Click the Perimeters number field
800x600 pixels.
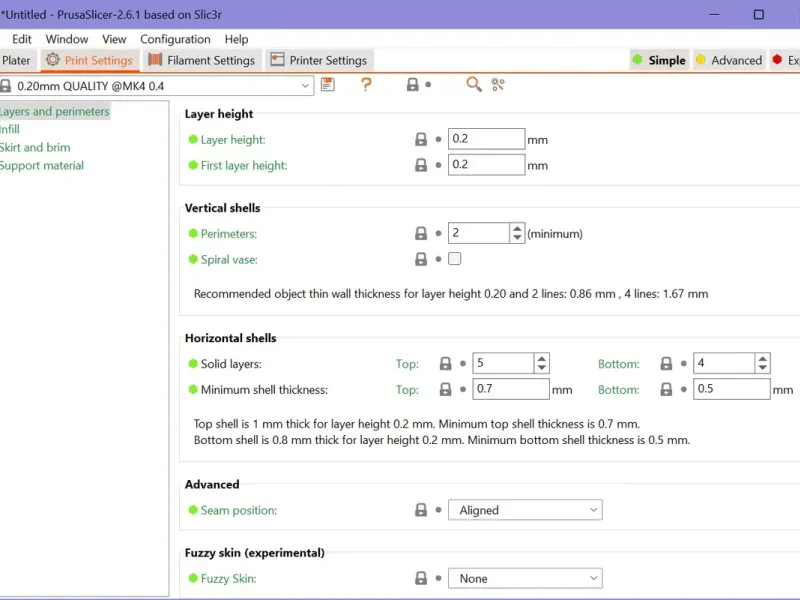[x=479, y=233]
